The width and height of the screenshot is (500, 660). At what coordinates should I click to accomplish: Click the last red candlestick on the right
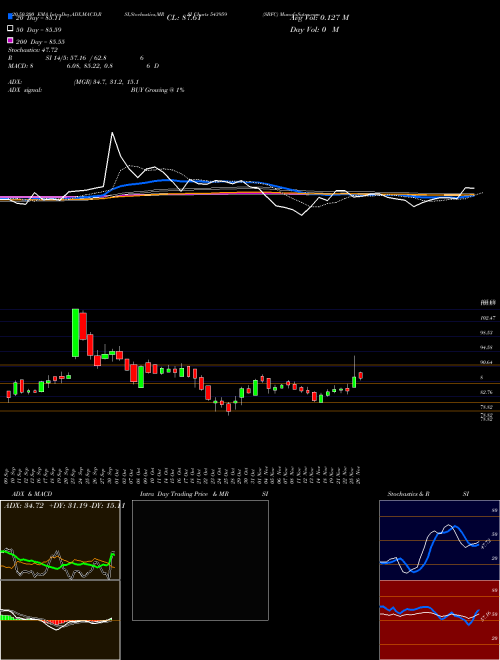(x=361, y=375)
